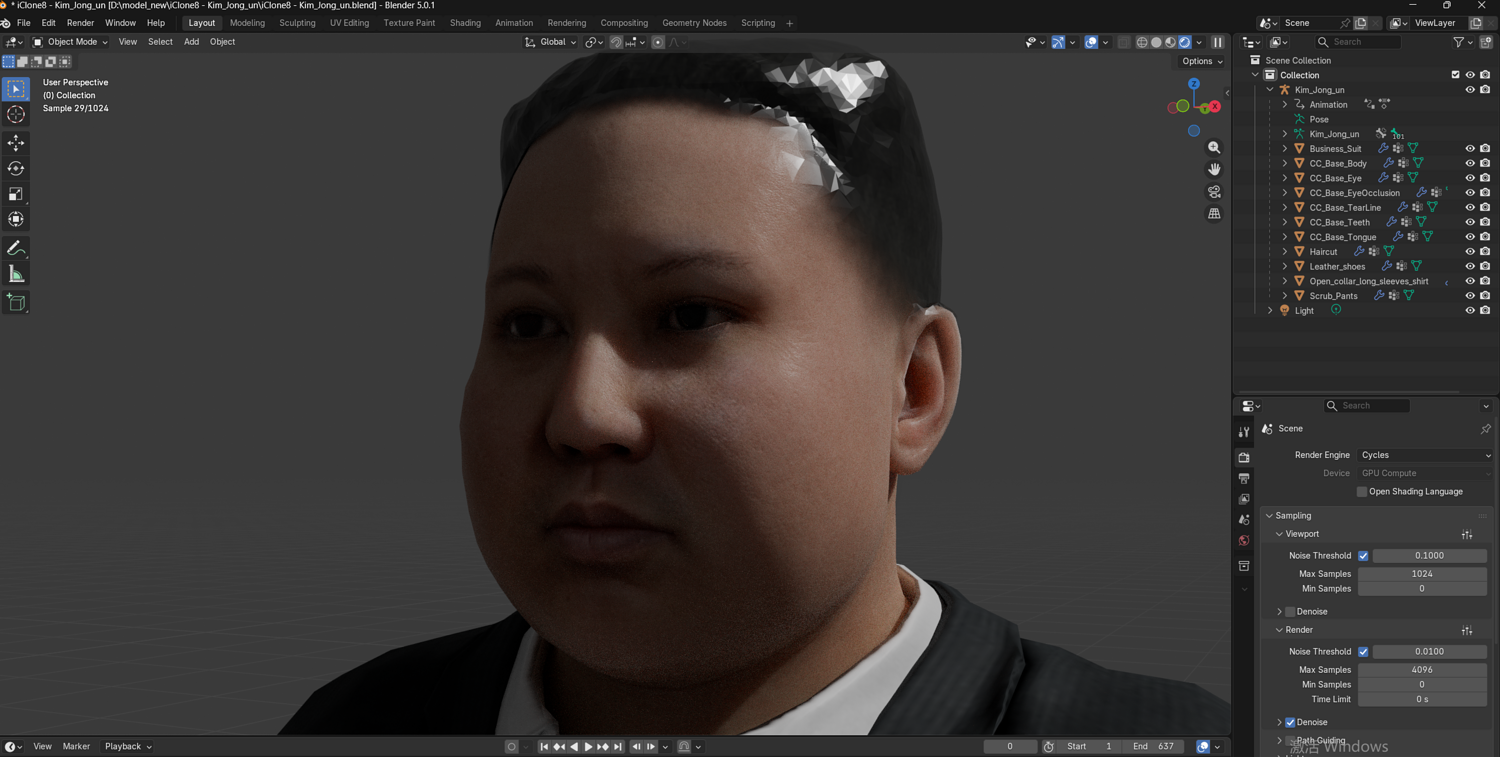Image resolution: width=1500 pixels, height=757 pixels.
Task: Toggle the snapping magnet button
Action: (x=616, y=42)
